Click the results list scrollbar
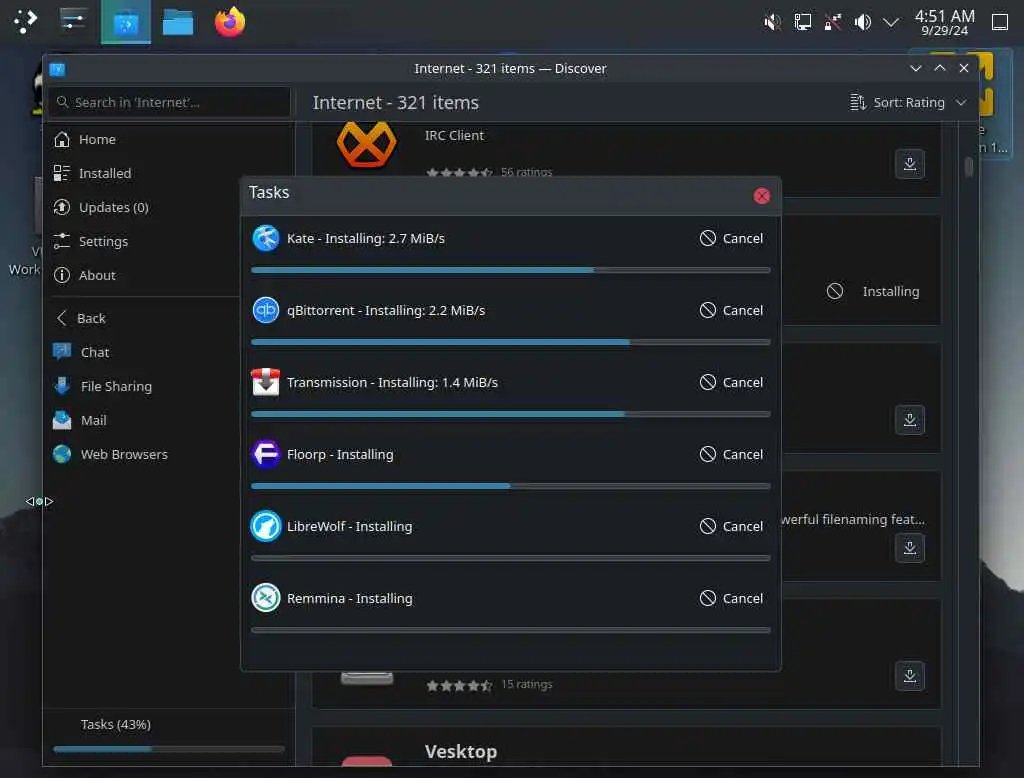 click(x=968, y=167)
